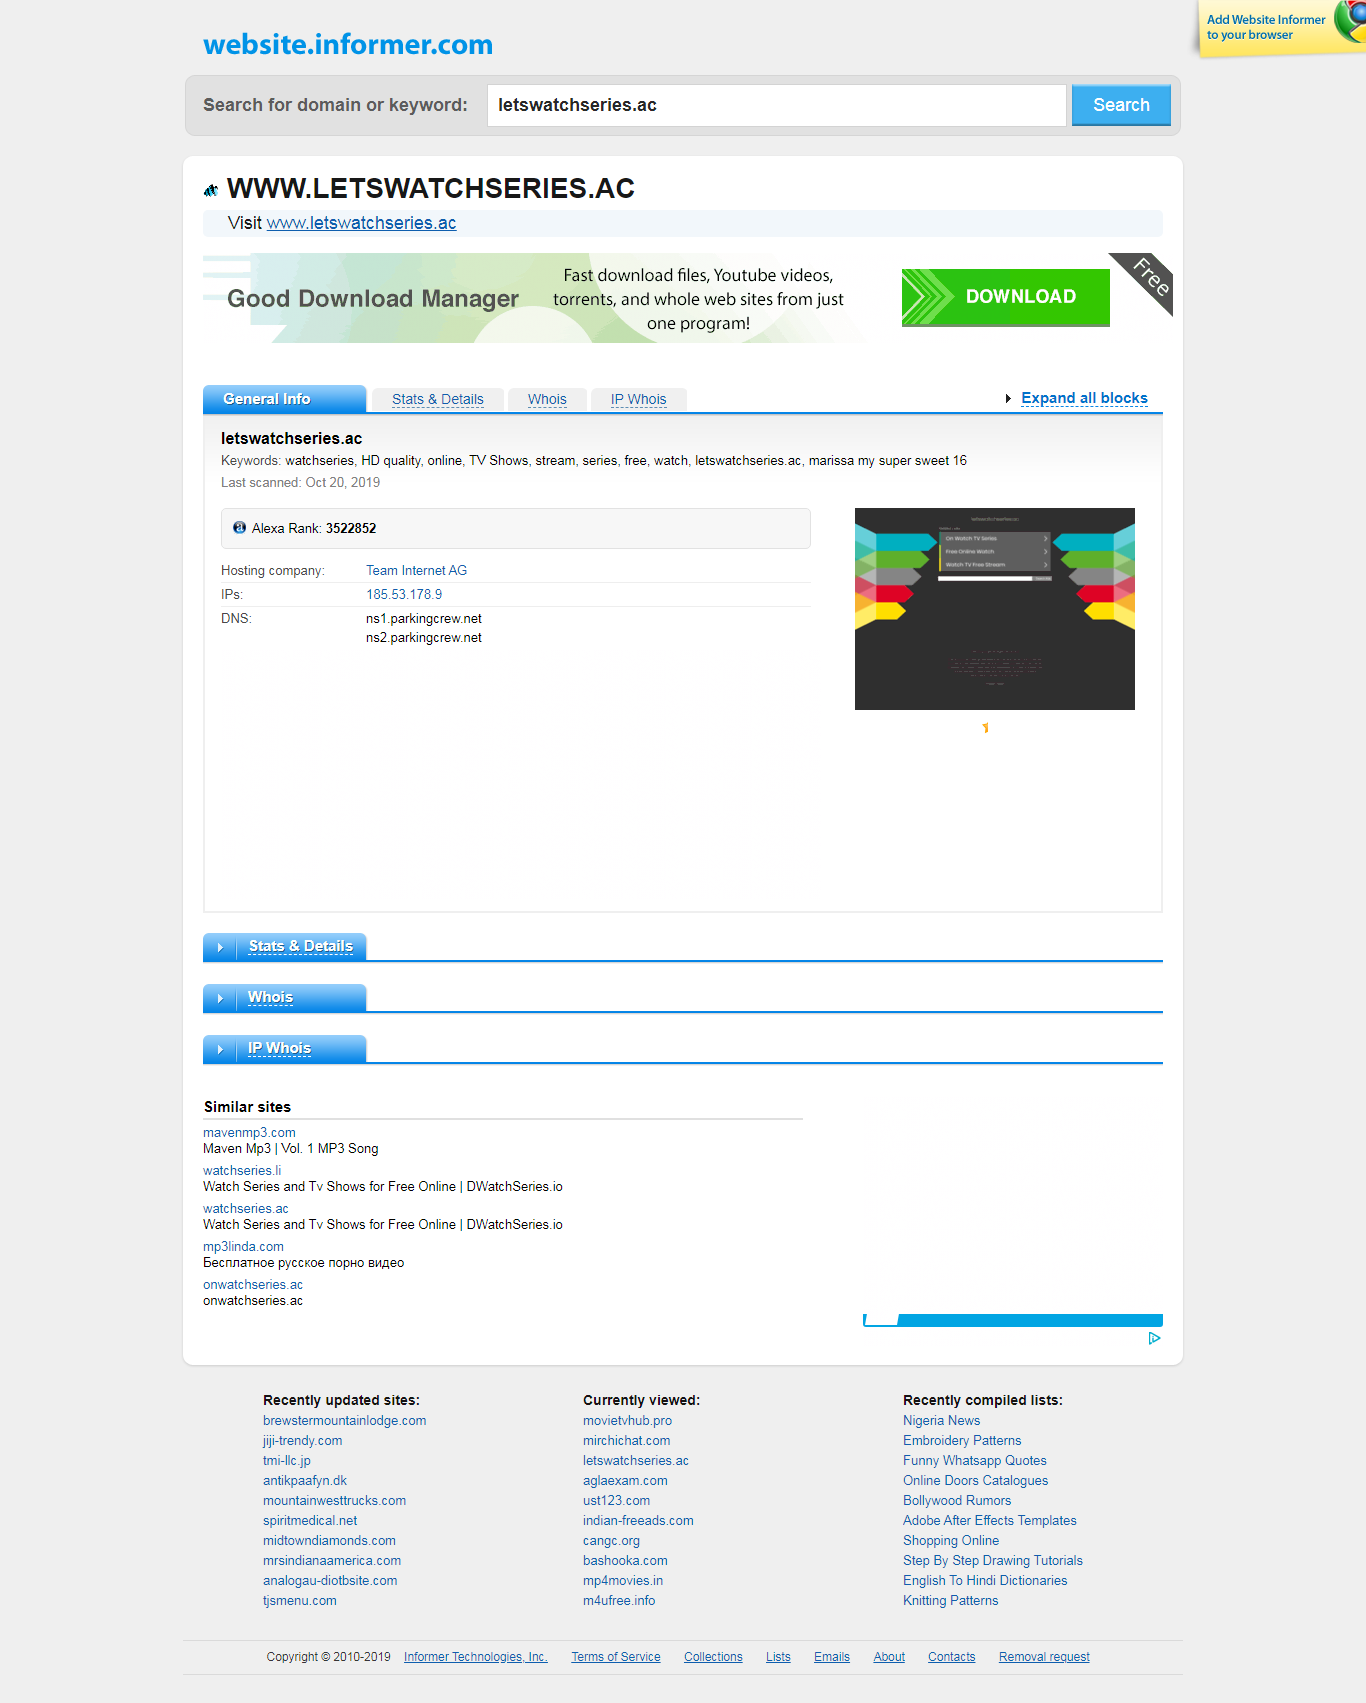Click the Chrome icon in the browser add-on banner

pos(1351,22)
